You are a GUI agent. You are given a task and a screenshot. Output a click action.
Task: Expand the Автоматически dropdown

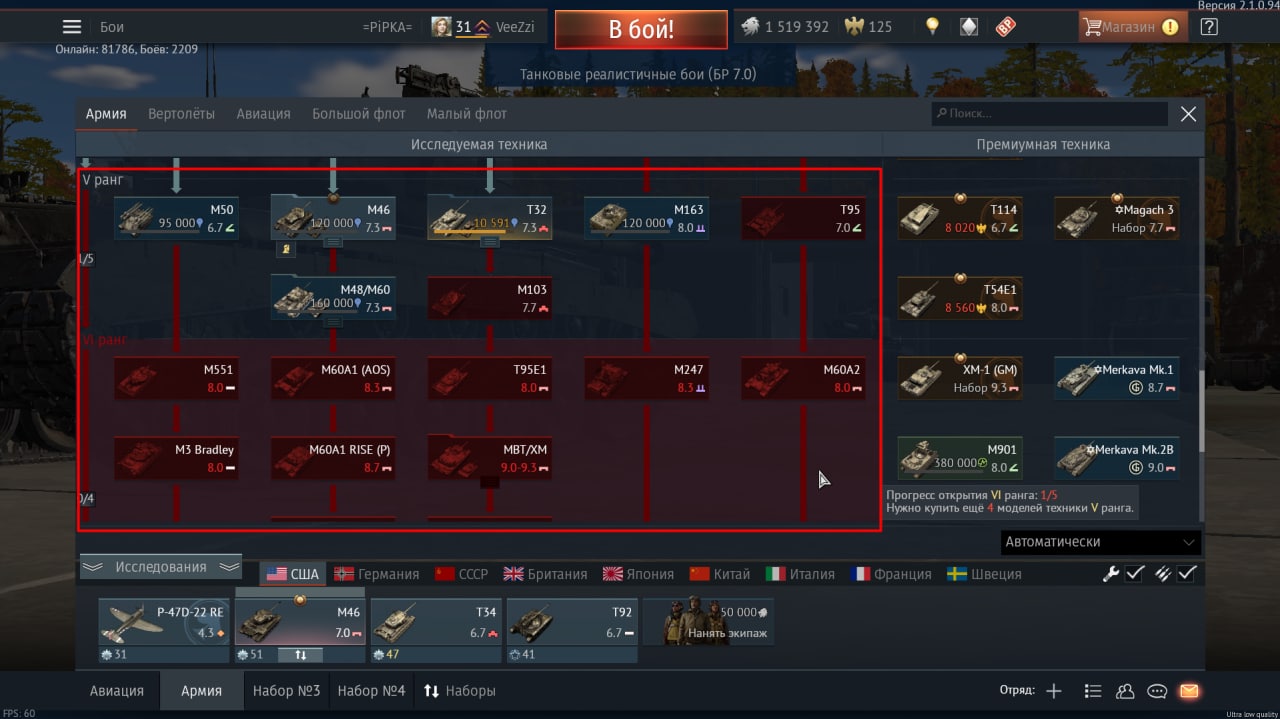click(x=1100, y=542)
